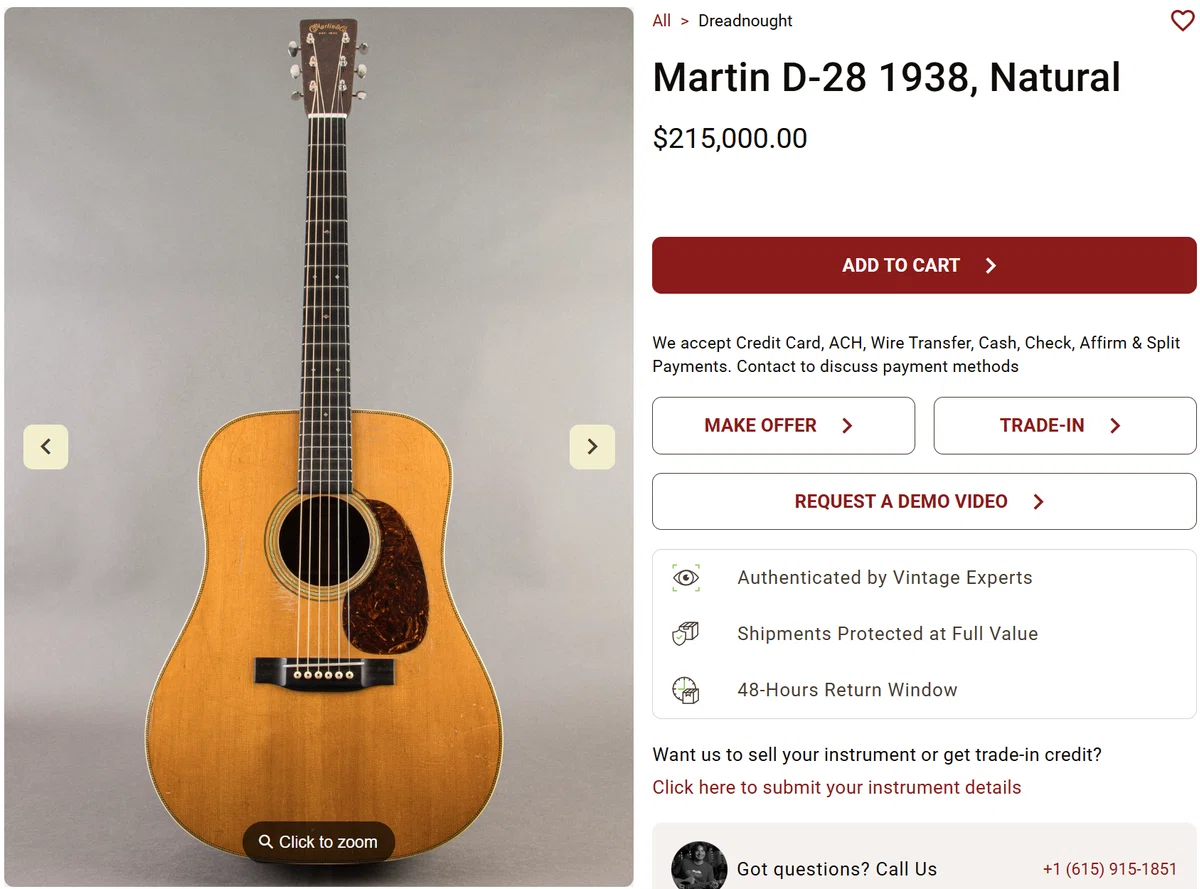1200x889 pixels.
Task: Click here to submit your instrument details
Action: [837, 787]
